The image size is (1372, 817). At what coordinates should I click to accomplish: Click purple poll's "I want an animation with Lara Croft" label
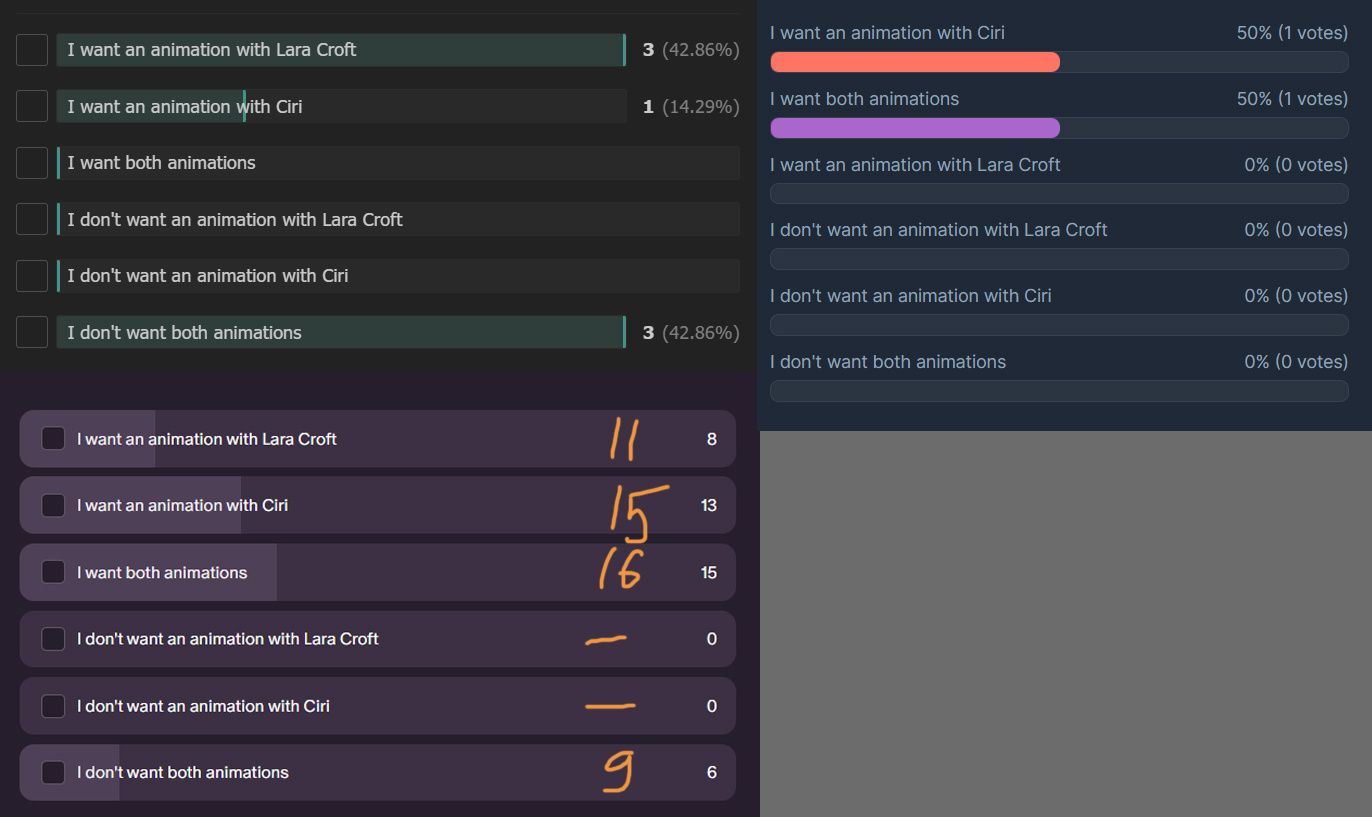(x=207, y=439)
